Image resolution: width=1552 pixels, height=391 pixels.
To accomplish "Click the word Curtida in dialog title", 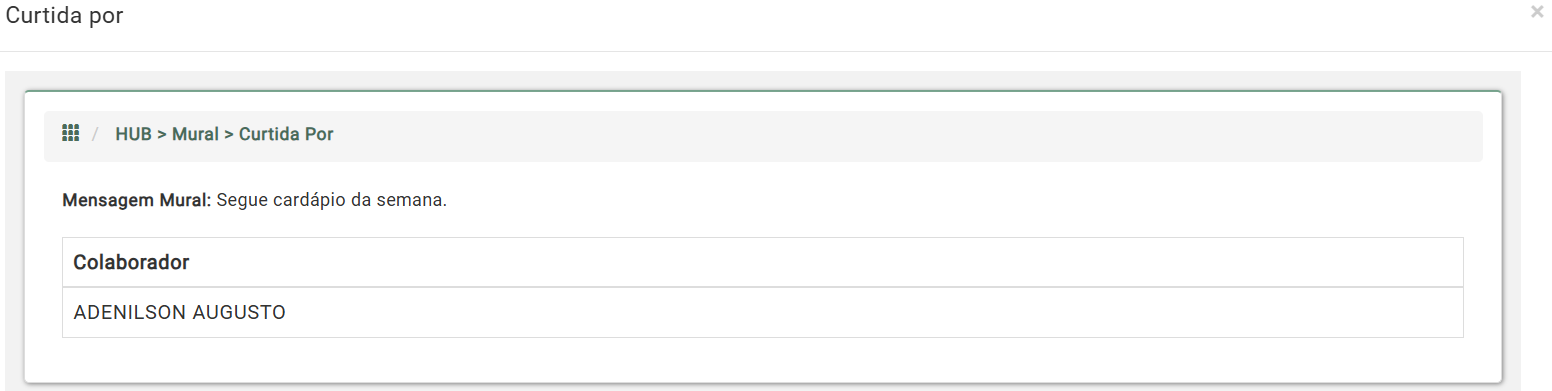I will pyautogui.click(x=40, y=16).
